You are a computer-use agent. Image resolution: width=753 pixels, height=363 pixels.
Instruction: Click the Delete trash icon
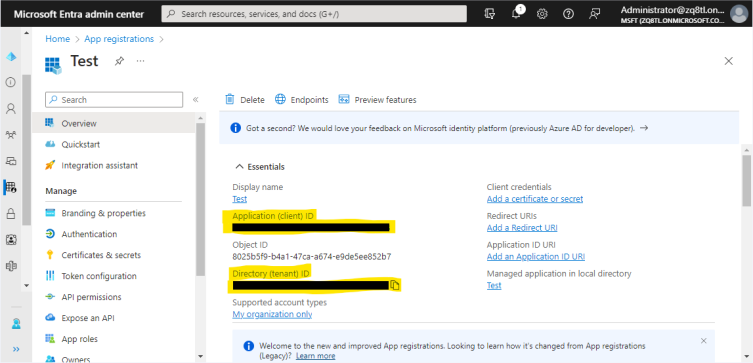point(230,99)
